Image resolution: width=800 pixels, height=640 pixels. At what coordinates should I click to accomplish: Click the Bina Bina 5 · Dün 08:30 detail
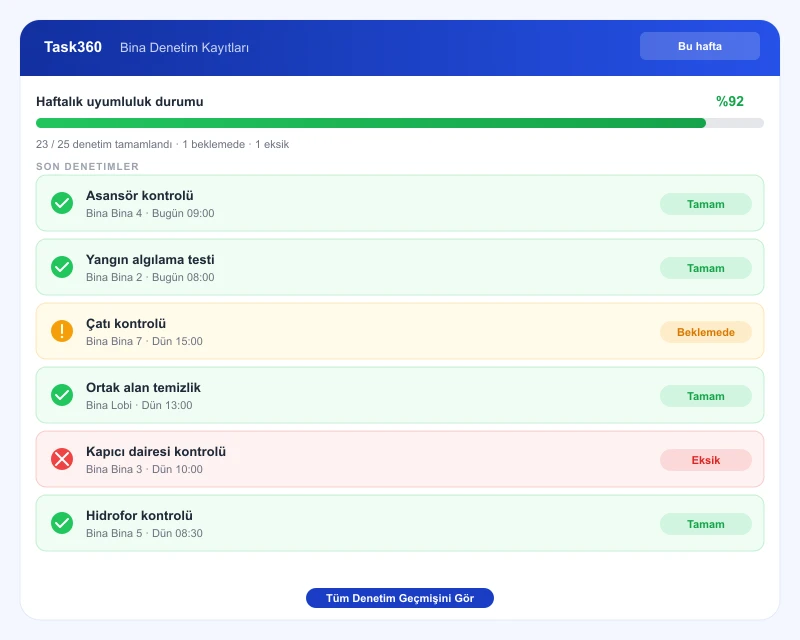(144, 533)
